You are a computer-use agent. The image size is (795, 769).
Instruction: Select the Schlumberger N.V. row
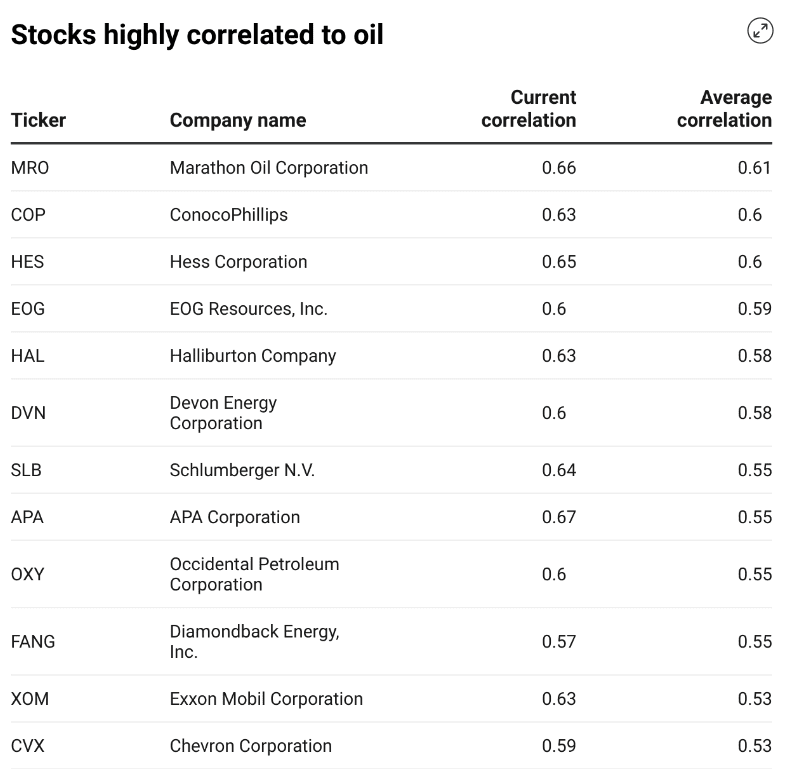[x=242, y=470]
